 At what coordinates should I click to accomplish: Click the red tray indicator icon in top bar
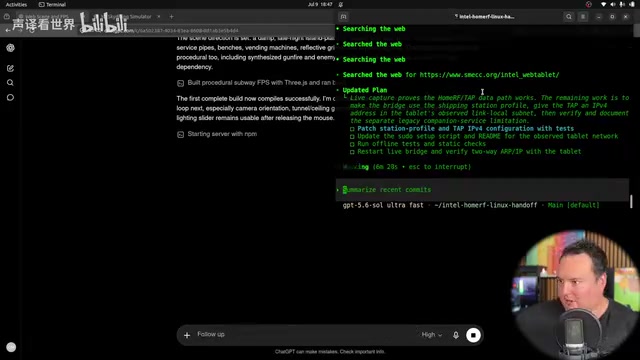tap(589, 4)
